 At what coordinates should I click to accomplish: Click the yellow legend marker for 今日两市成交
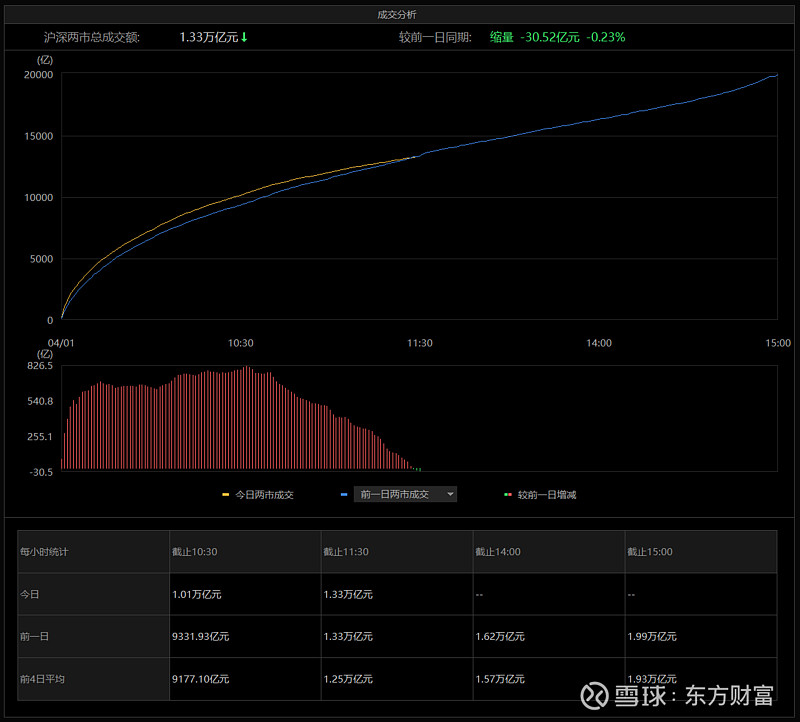[226, 494]
